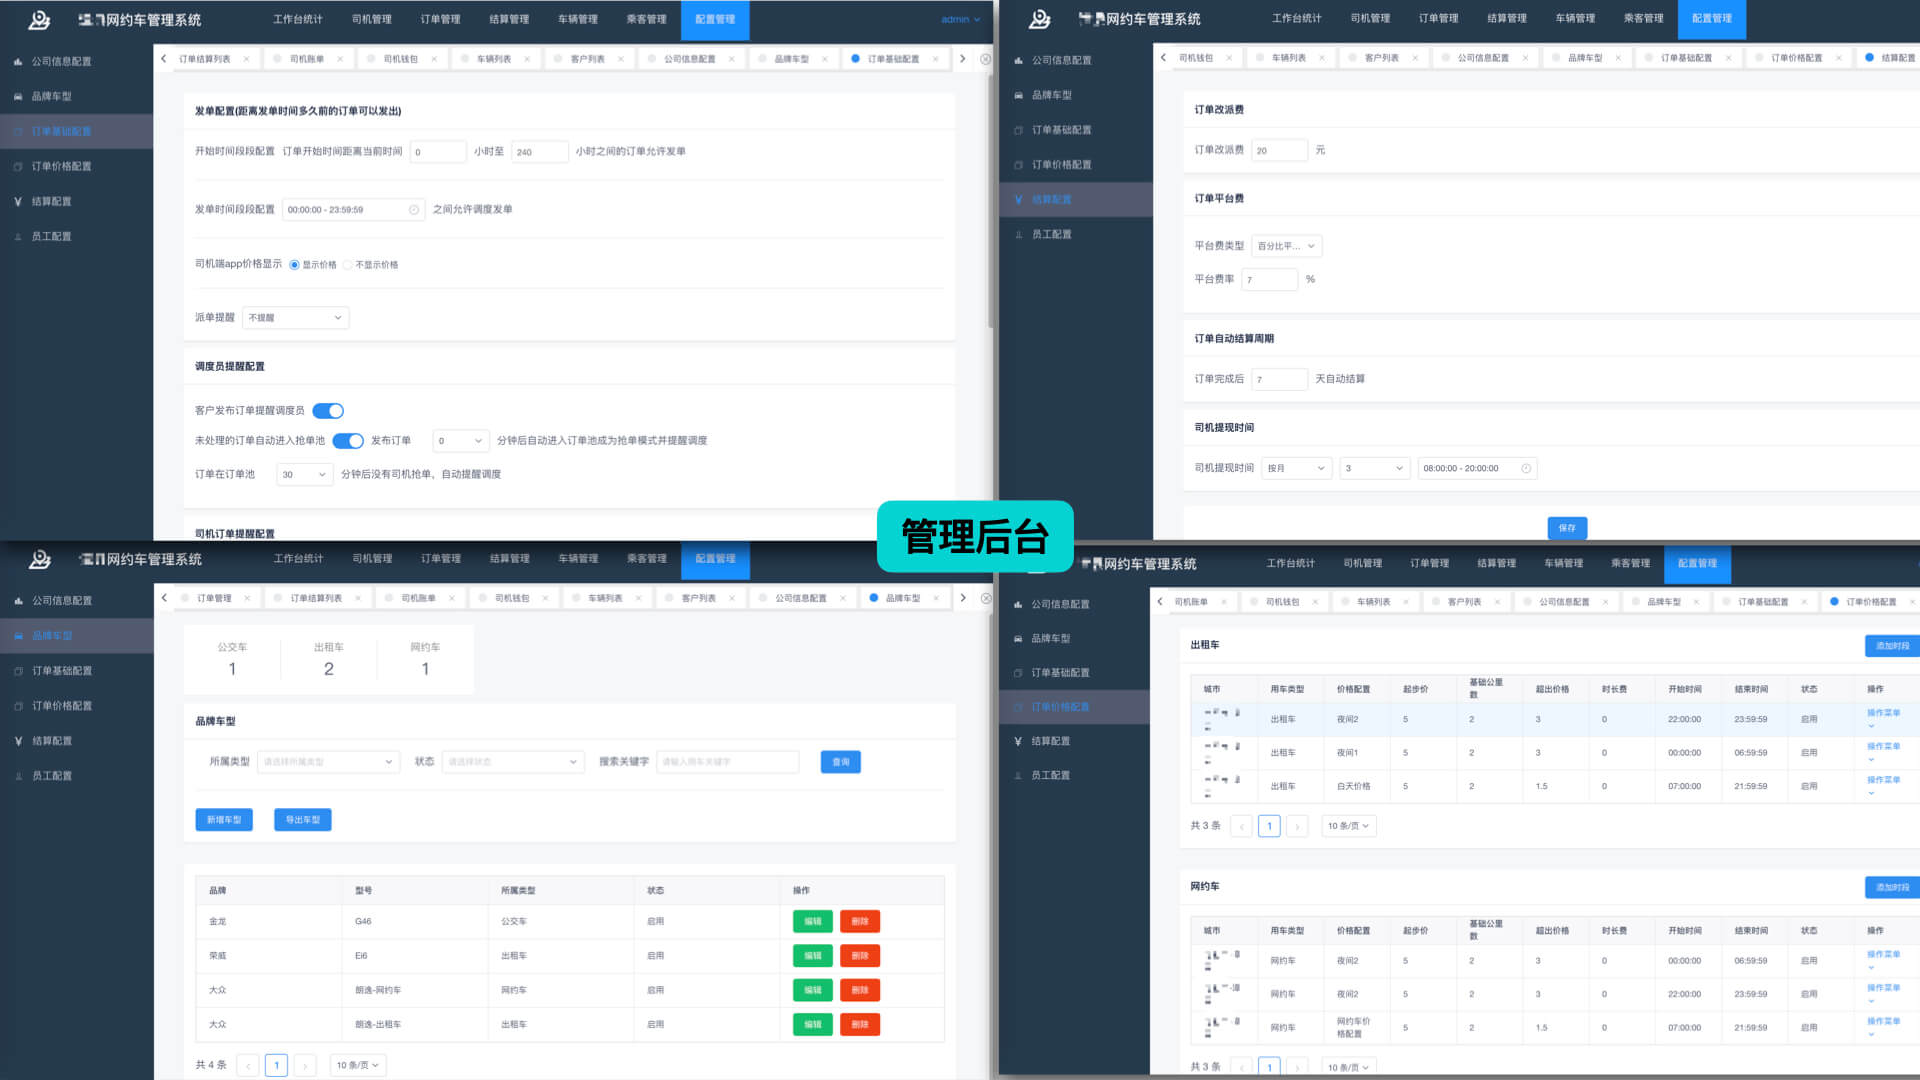This screenshot has height=1080, width=1920.
Task: Click 订单价格配置 sidebar icon in bottom-left window
Action: coord(18,706)
